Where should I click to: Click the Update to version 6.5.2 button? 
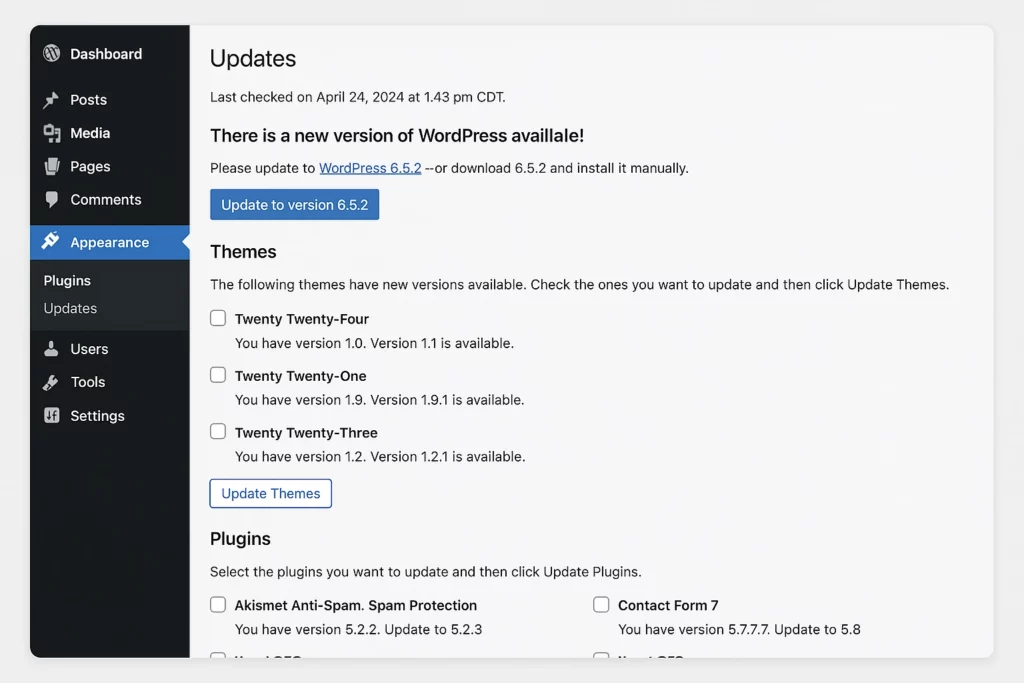coord(294,204)
